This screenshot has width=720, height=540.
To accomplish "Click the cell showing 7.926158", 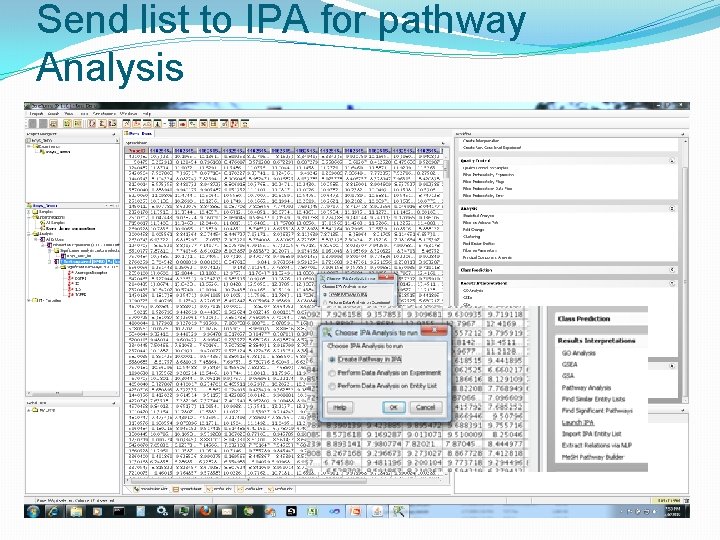I will tap(341, 315).
